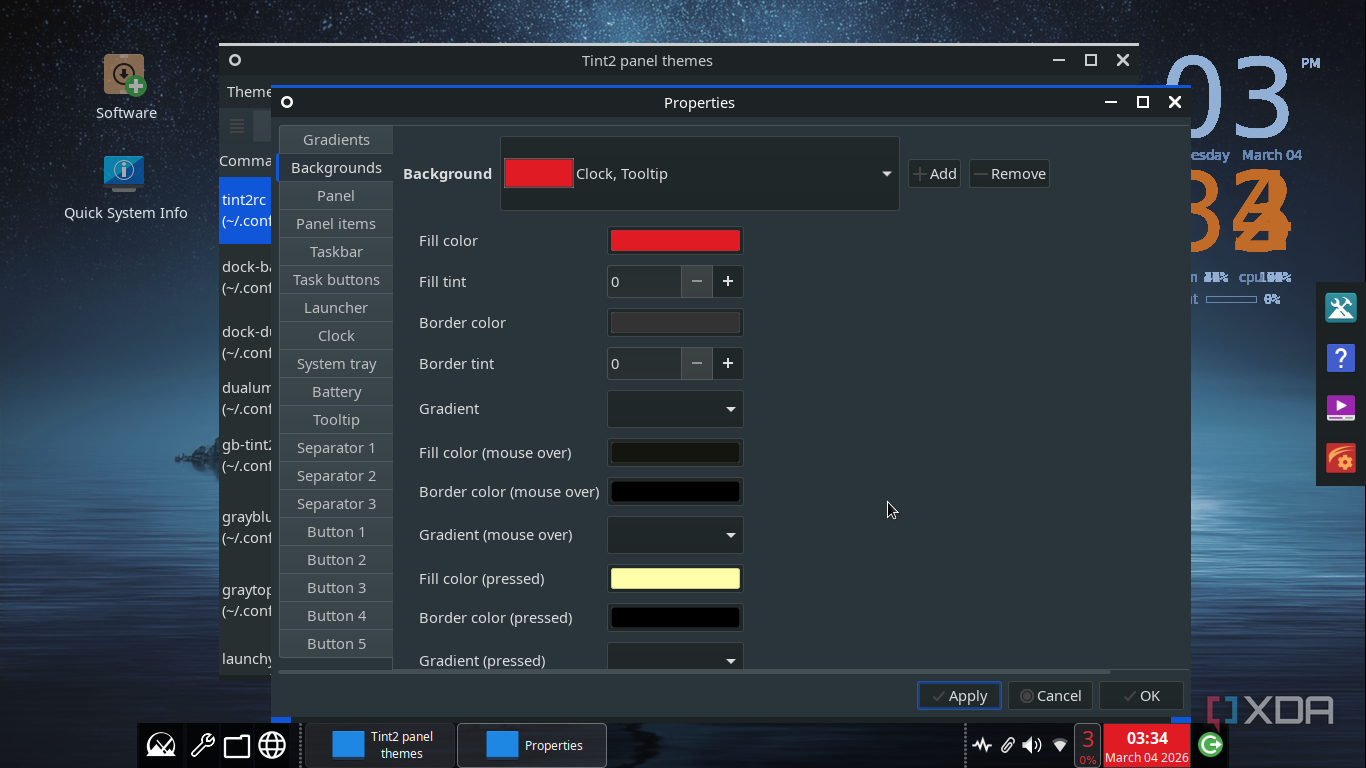The height and width of the screenshot is (768, 1366).
Task: Select the Launcher tab
Action: (336, 308)
